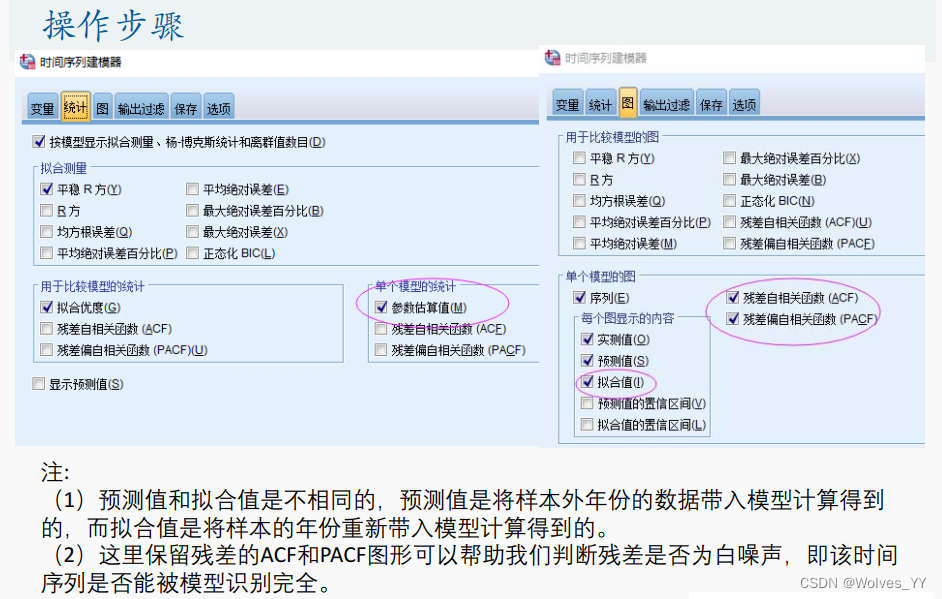942x599 pixels.
Task: Check 残差偏自相关函数 (PACF)(U) in 用于比较模型的统计
Action: [47, 350]
